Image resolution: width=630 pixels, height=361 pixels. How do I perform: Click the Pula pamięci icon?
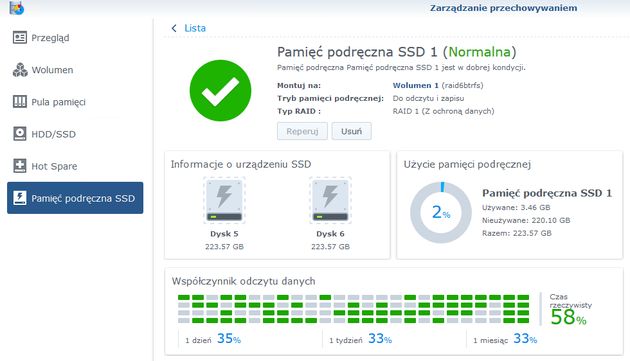[x=20, y=102]
